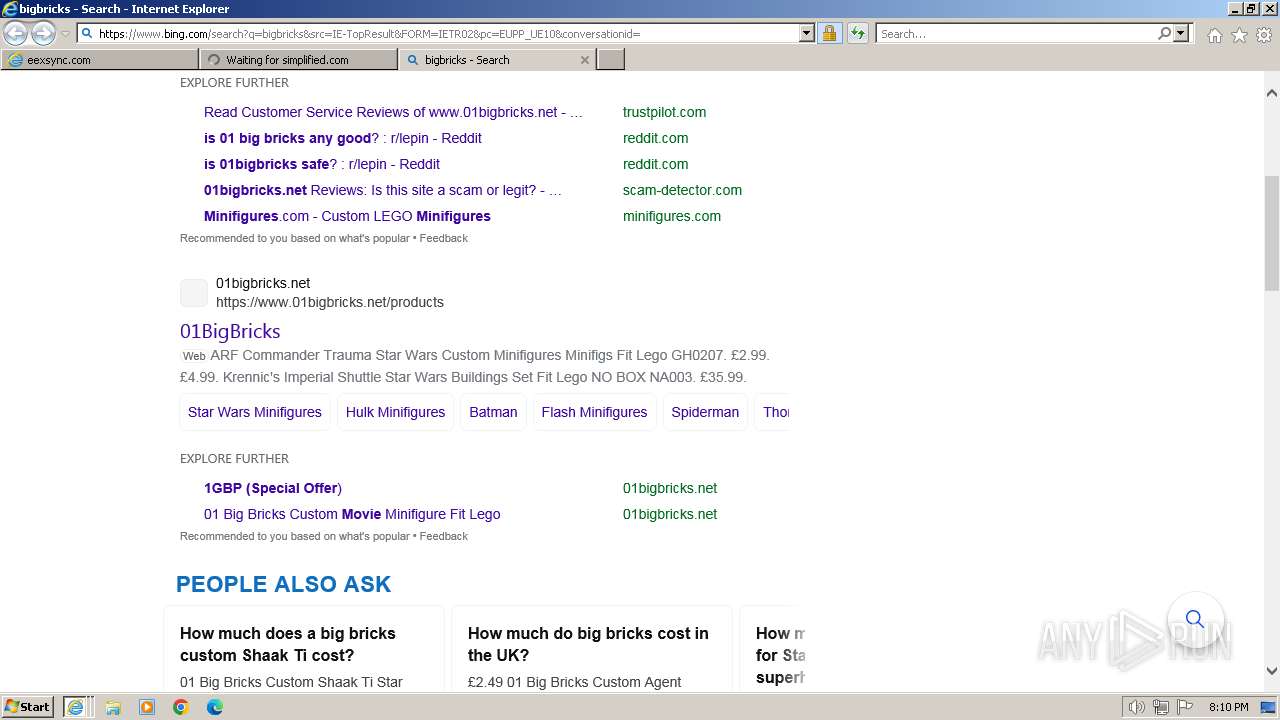Click the 8:10 PM clock
The image size is (1280, 720).
tap(1228, 707)
